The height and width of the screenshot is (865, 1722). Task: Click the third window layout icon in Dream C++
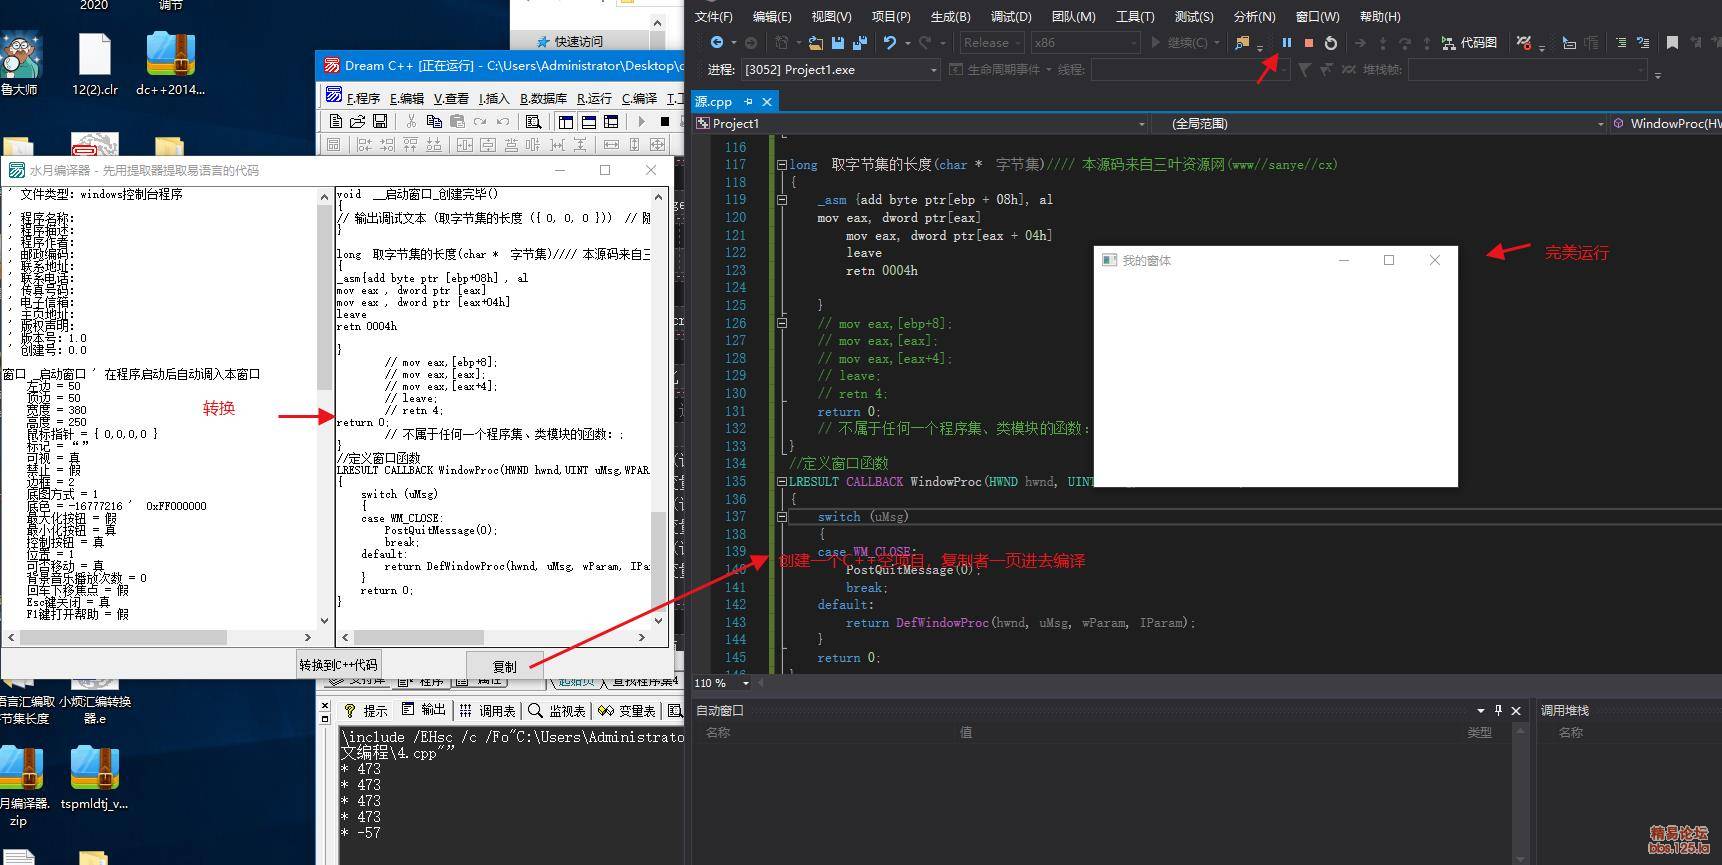610,121
